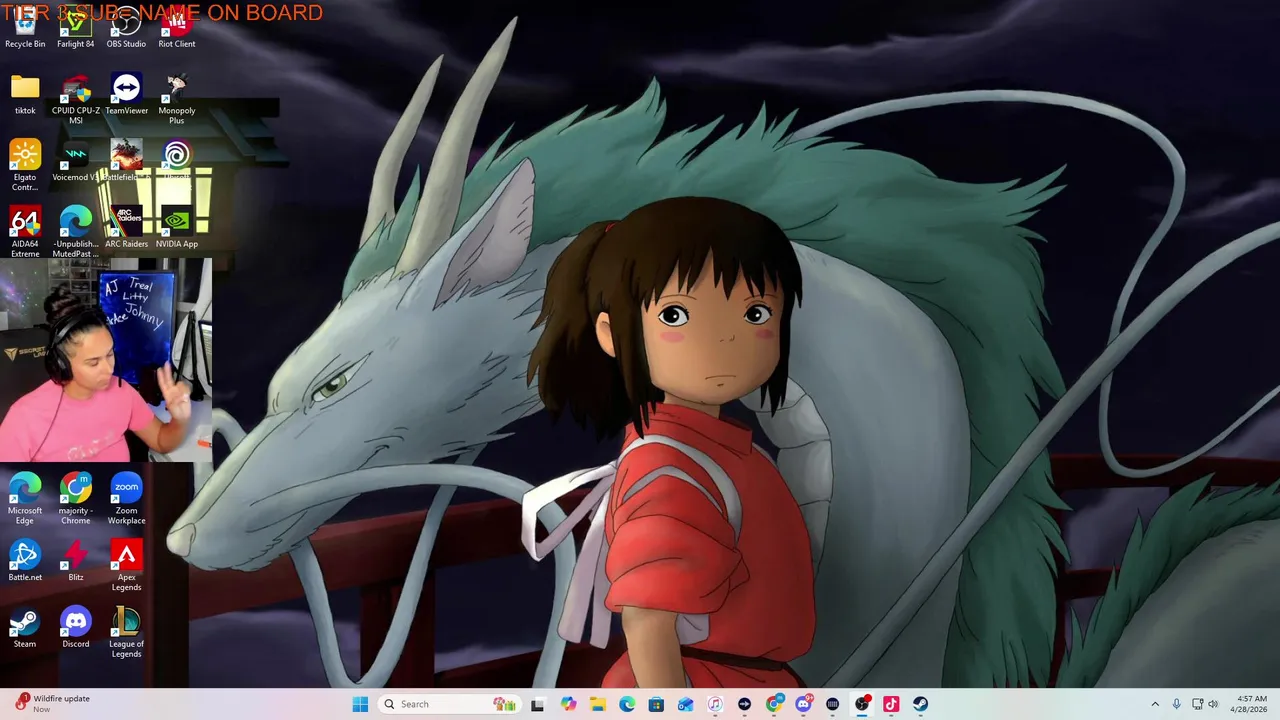
Task: Click the webcam overlay thumbnail
Action: 106,361
